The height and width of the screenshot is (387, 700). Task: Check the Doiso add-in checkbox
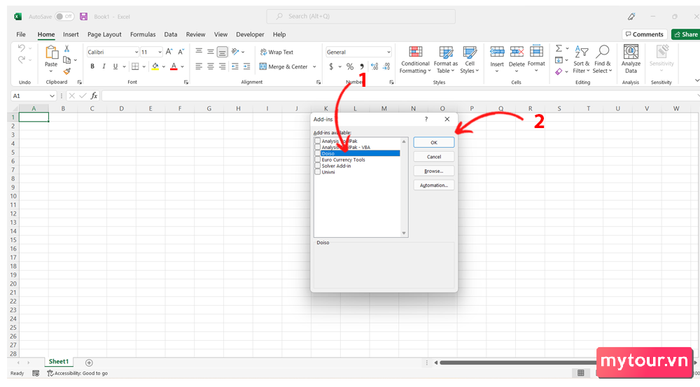[317, 153]
